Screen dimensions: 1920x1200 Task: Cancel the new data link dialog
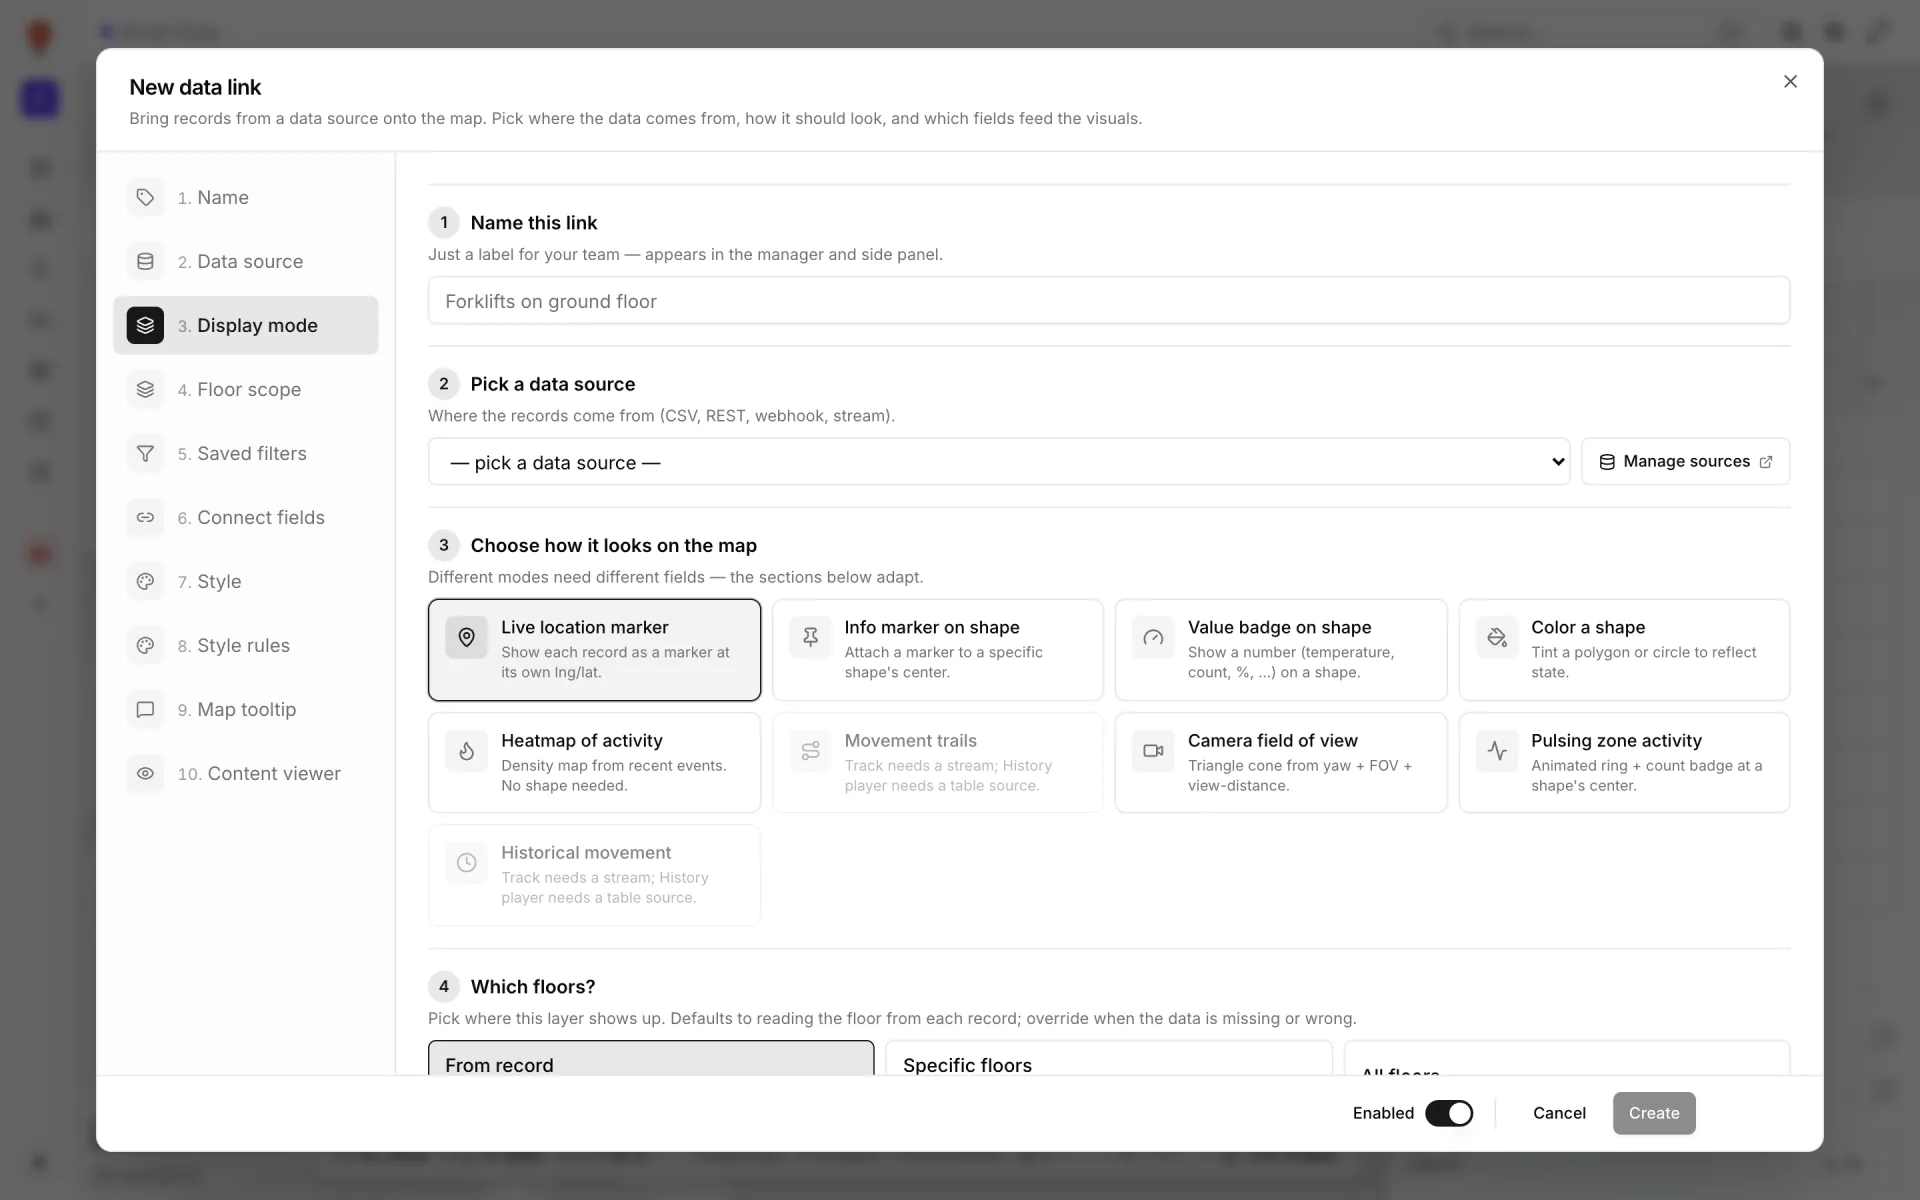1559,1113
